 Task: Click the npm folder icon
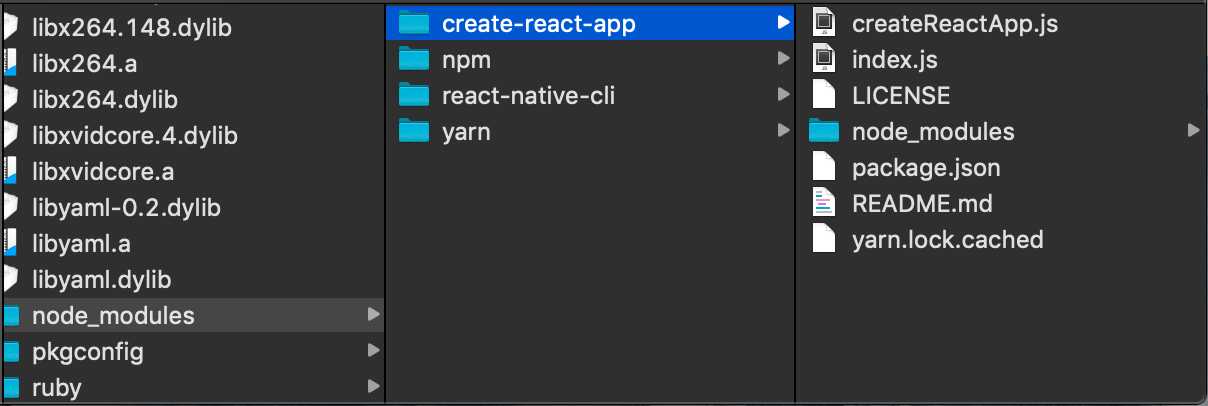coord(413,59)
